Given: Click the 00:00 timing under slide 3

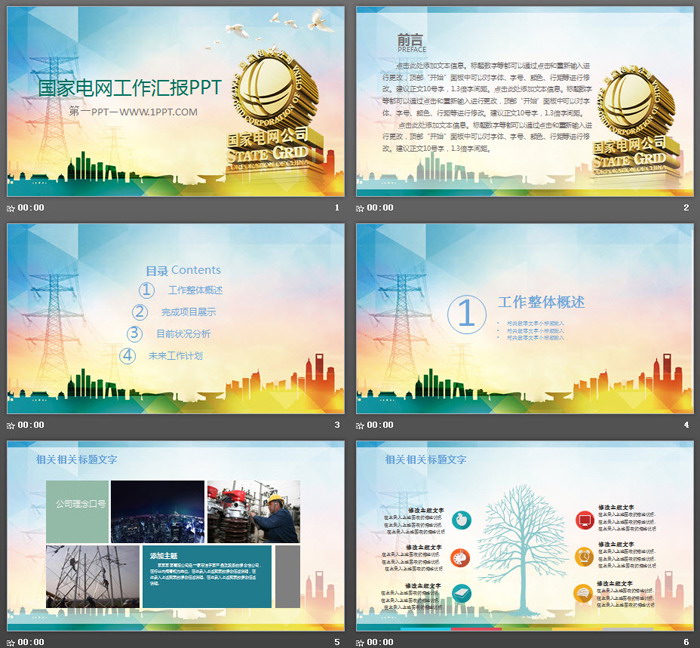Looking at the screenshot, I should 30,425.
